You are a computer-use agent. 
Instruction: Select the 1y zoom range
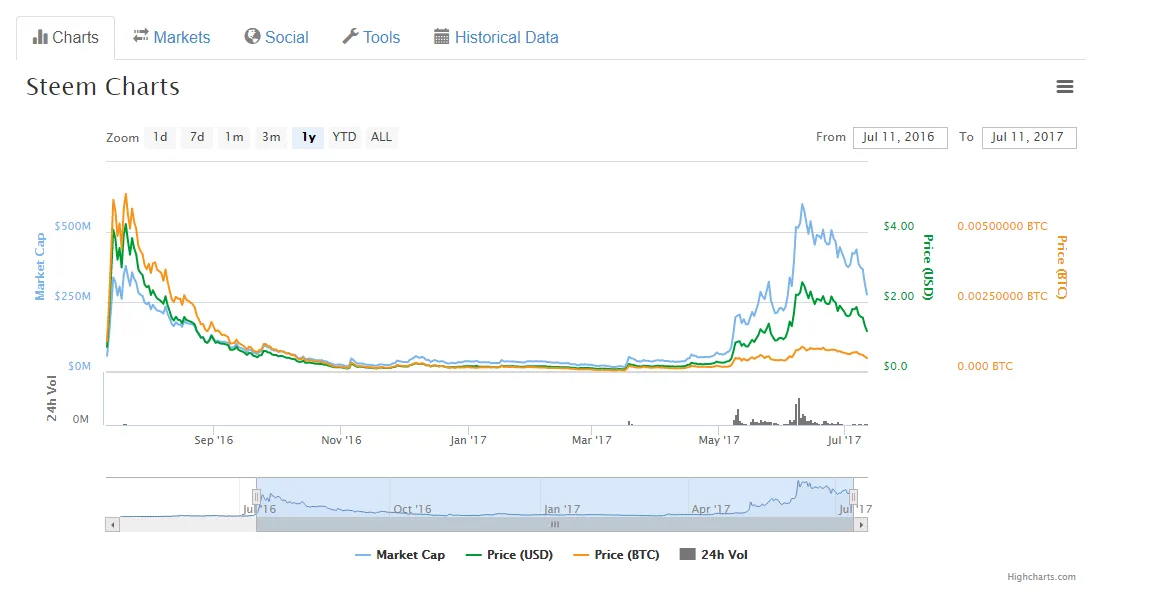[x=308, y=137]
